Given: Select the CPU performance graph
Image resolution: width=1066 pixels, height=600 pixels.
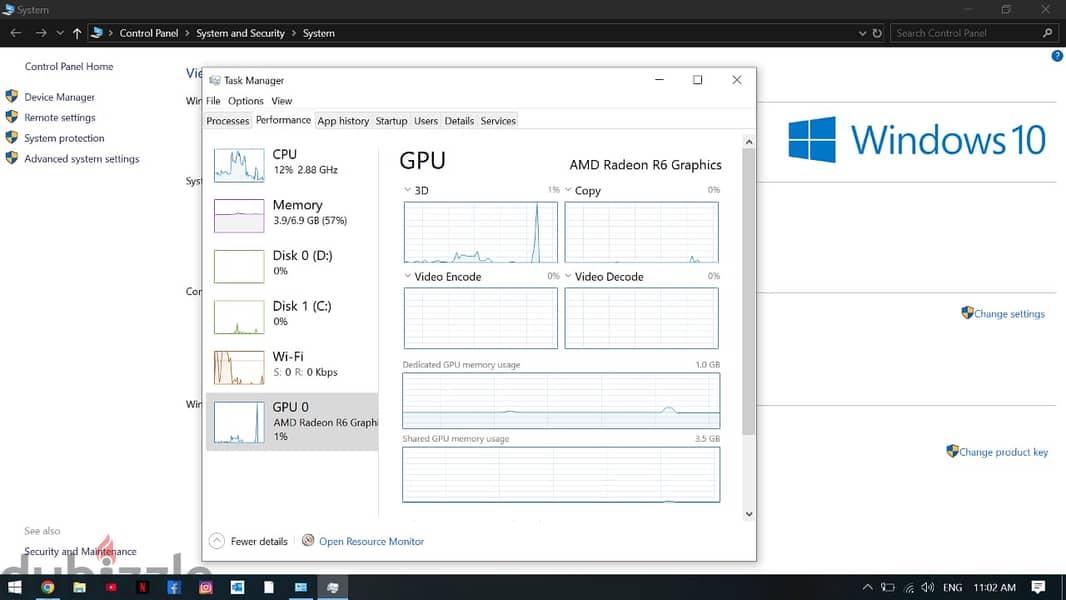Looking at the screenshot, I should (x=239, y=165).
